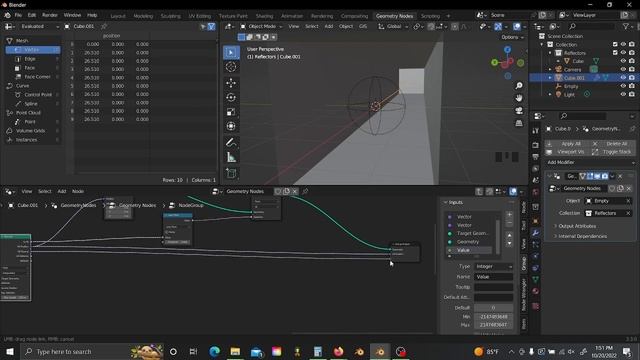Select the Value input in Inputs list
The width and height of the screenshot is (640, 360).
click(469, 250)
